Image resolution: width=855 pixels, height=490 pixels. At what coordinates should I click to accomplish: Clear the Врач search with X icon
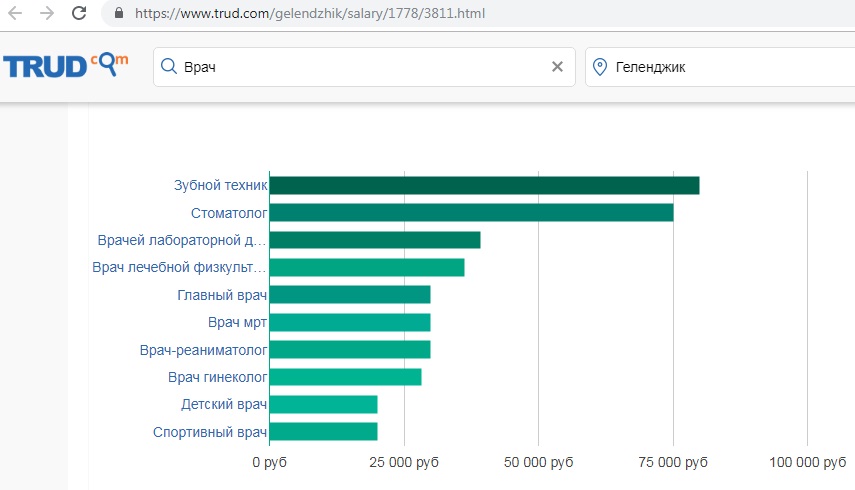(557, 66)
